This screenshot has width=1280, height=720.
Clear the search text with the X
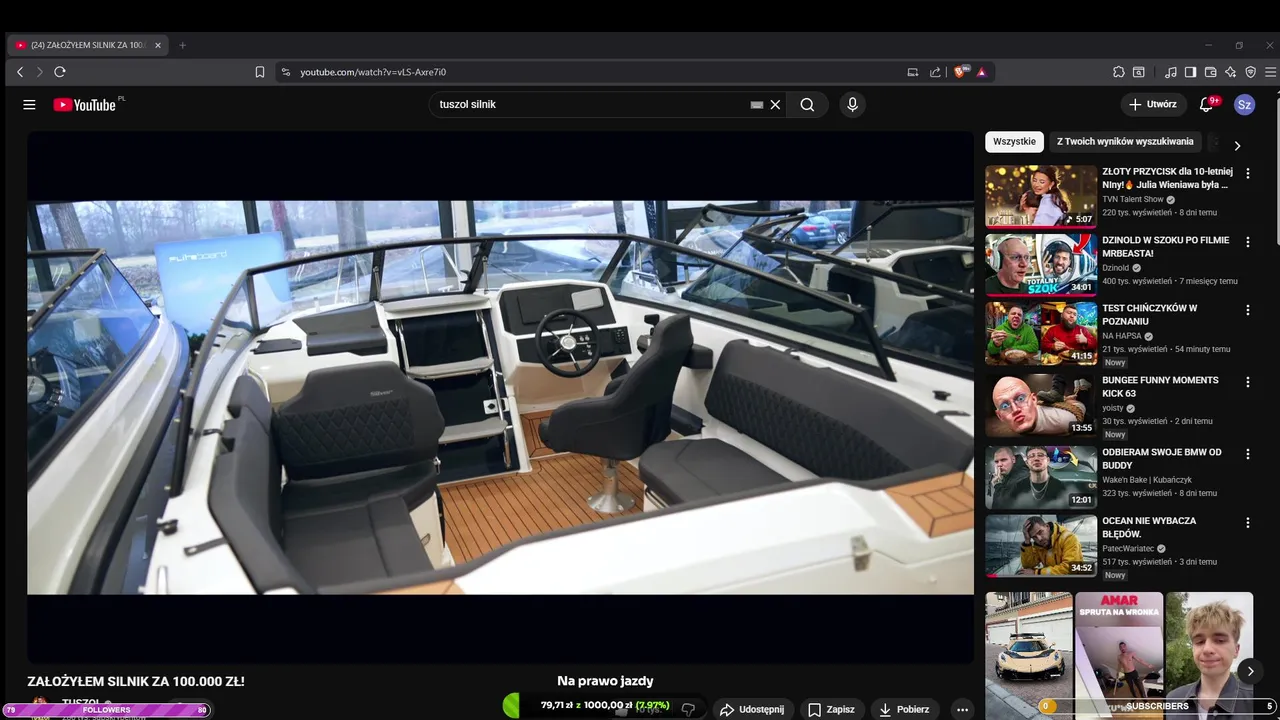point(775,104)
